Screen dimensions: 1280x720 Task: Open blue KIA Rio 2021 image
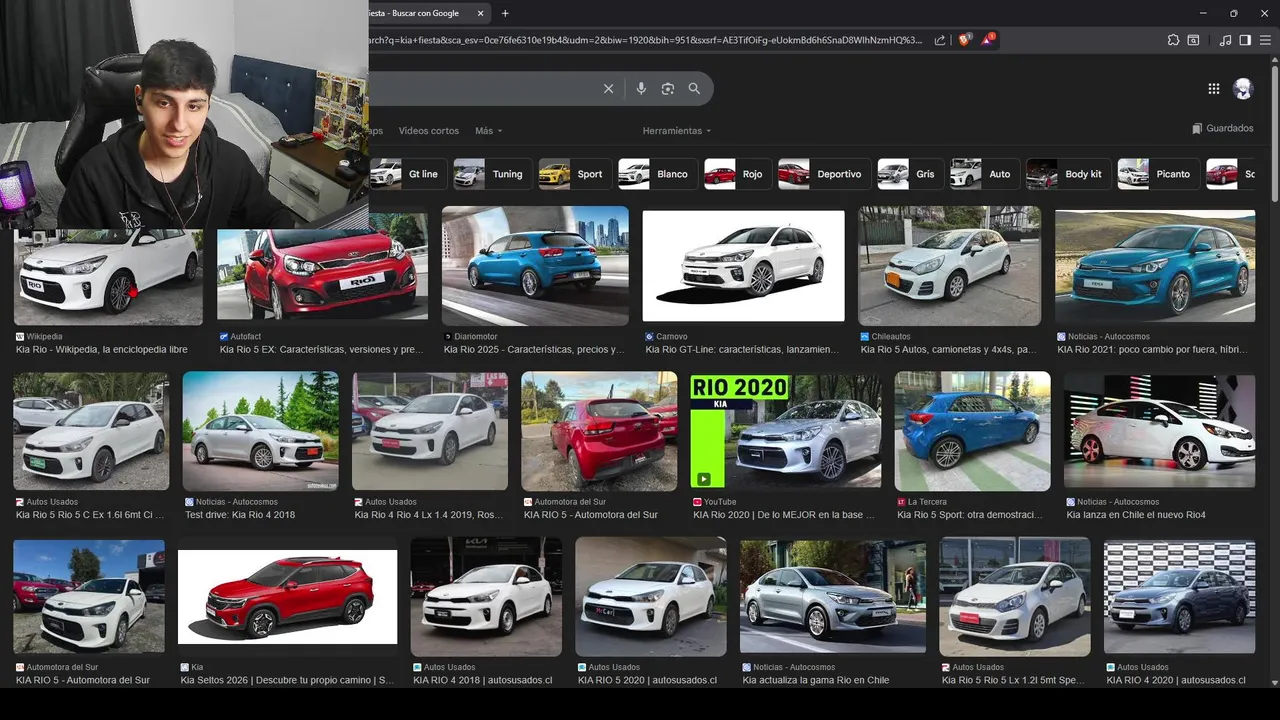click(x=1155, y=266)
